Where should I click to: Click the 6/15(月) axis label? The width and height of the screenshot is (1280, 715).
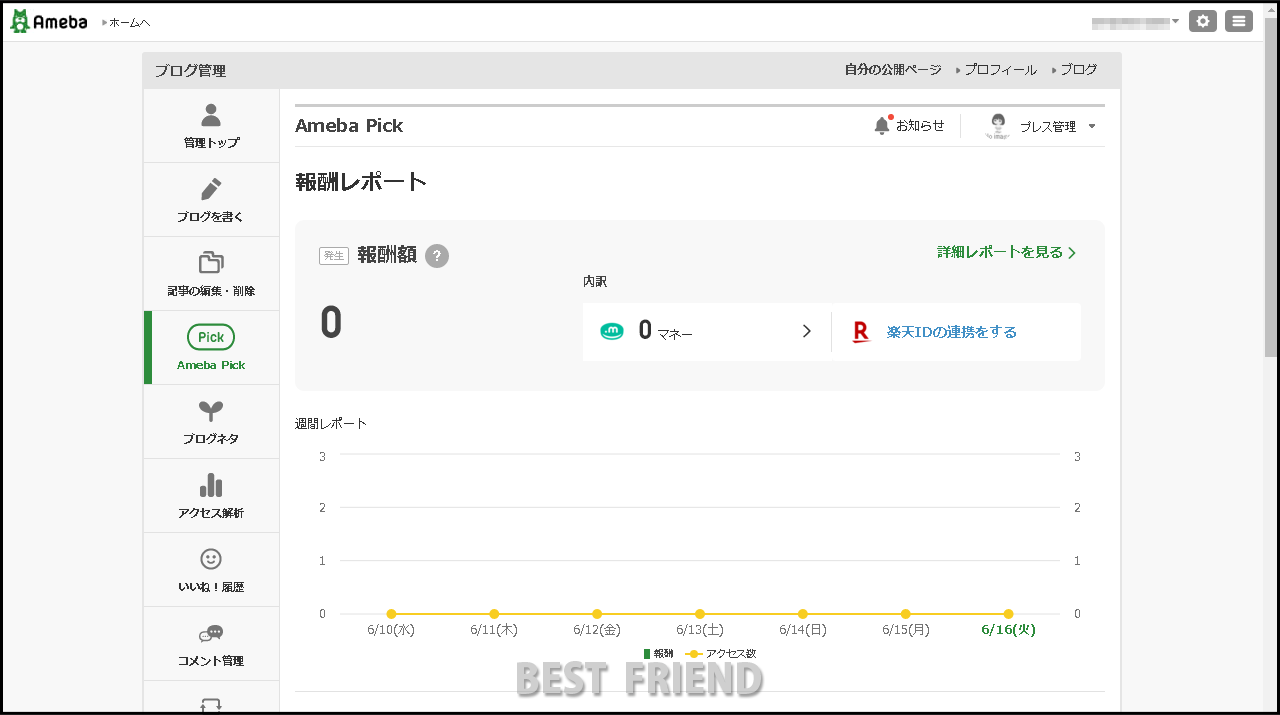[x=906, y=630]
